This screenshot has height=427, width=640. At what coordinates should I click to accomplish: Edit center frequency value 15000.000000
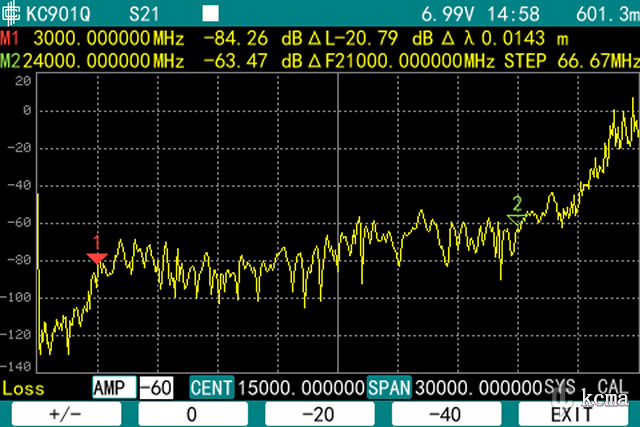(299, 387)
